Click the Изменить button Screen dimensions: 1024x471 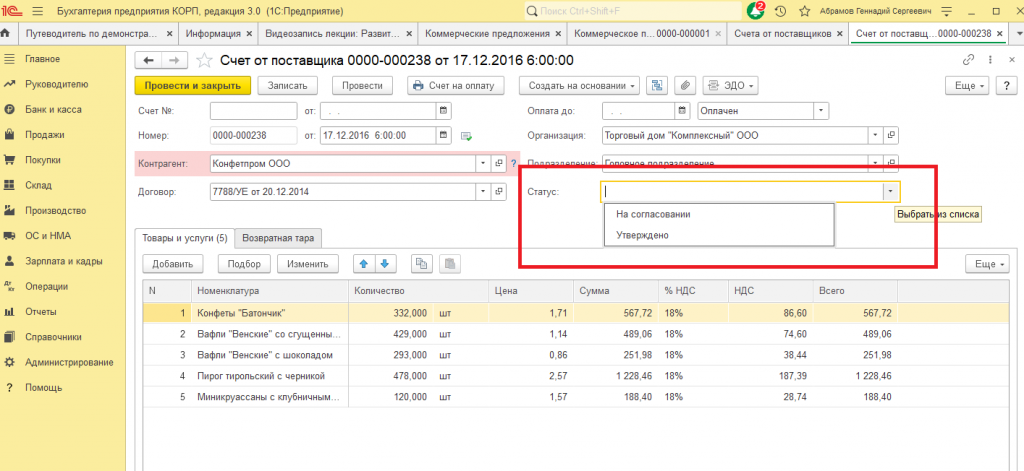click(308, 264)
